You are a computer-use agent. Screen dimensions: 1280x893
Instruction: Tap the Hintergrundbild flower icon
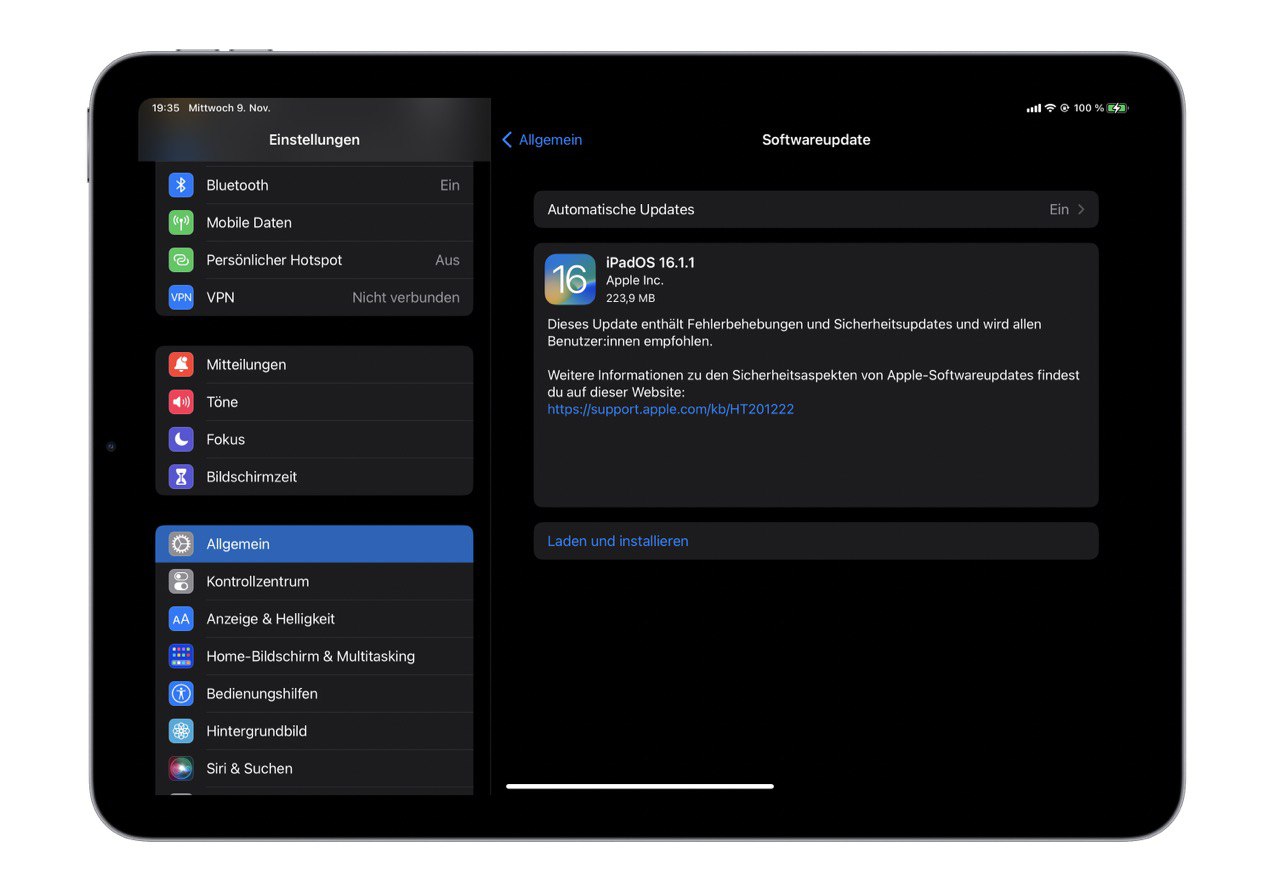pos(181,731)
